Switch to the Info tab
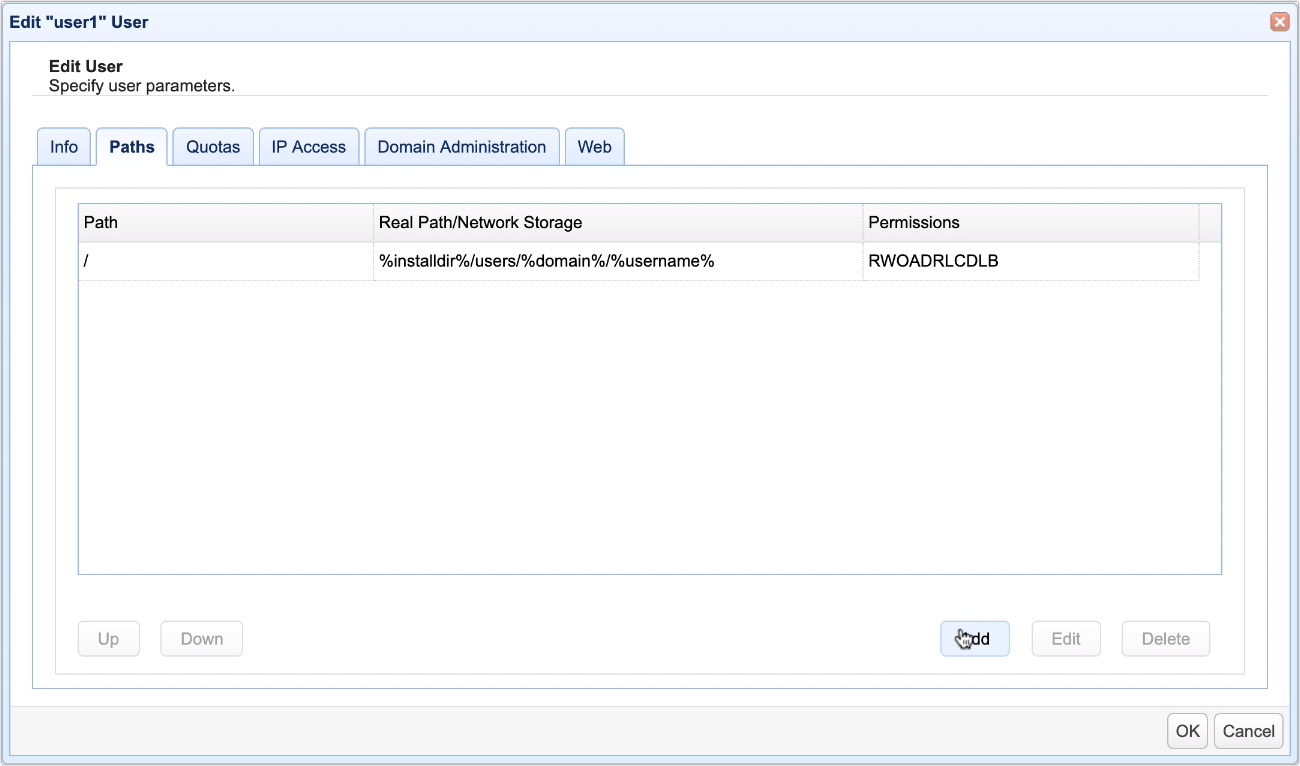Screen dimensions: 1300x766 click(x=63, y=146)
